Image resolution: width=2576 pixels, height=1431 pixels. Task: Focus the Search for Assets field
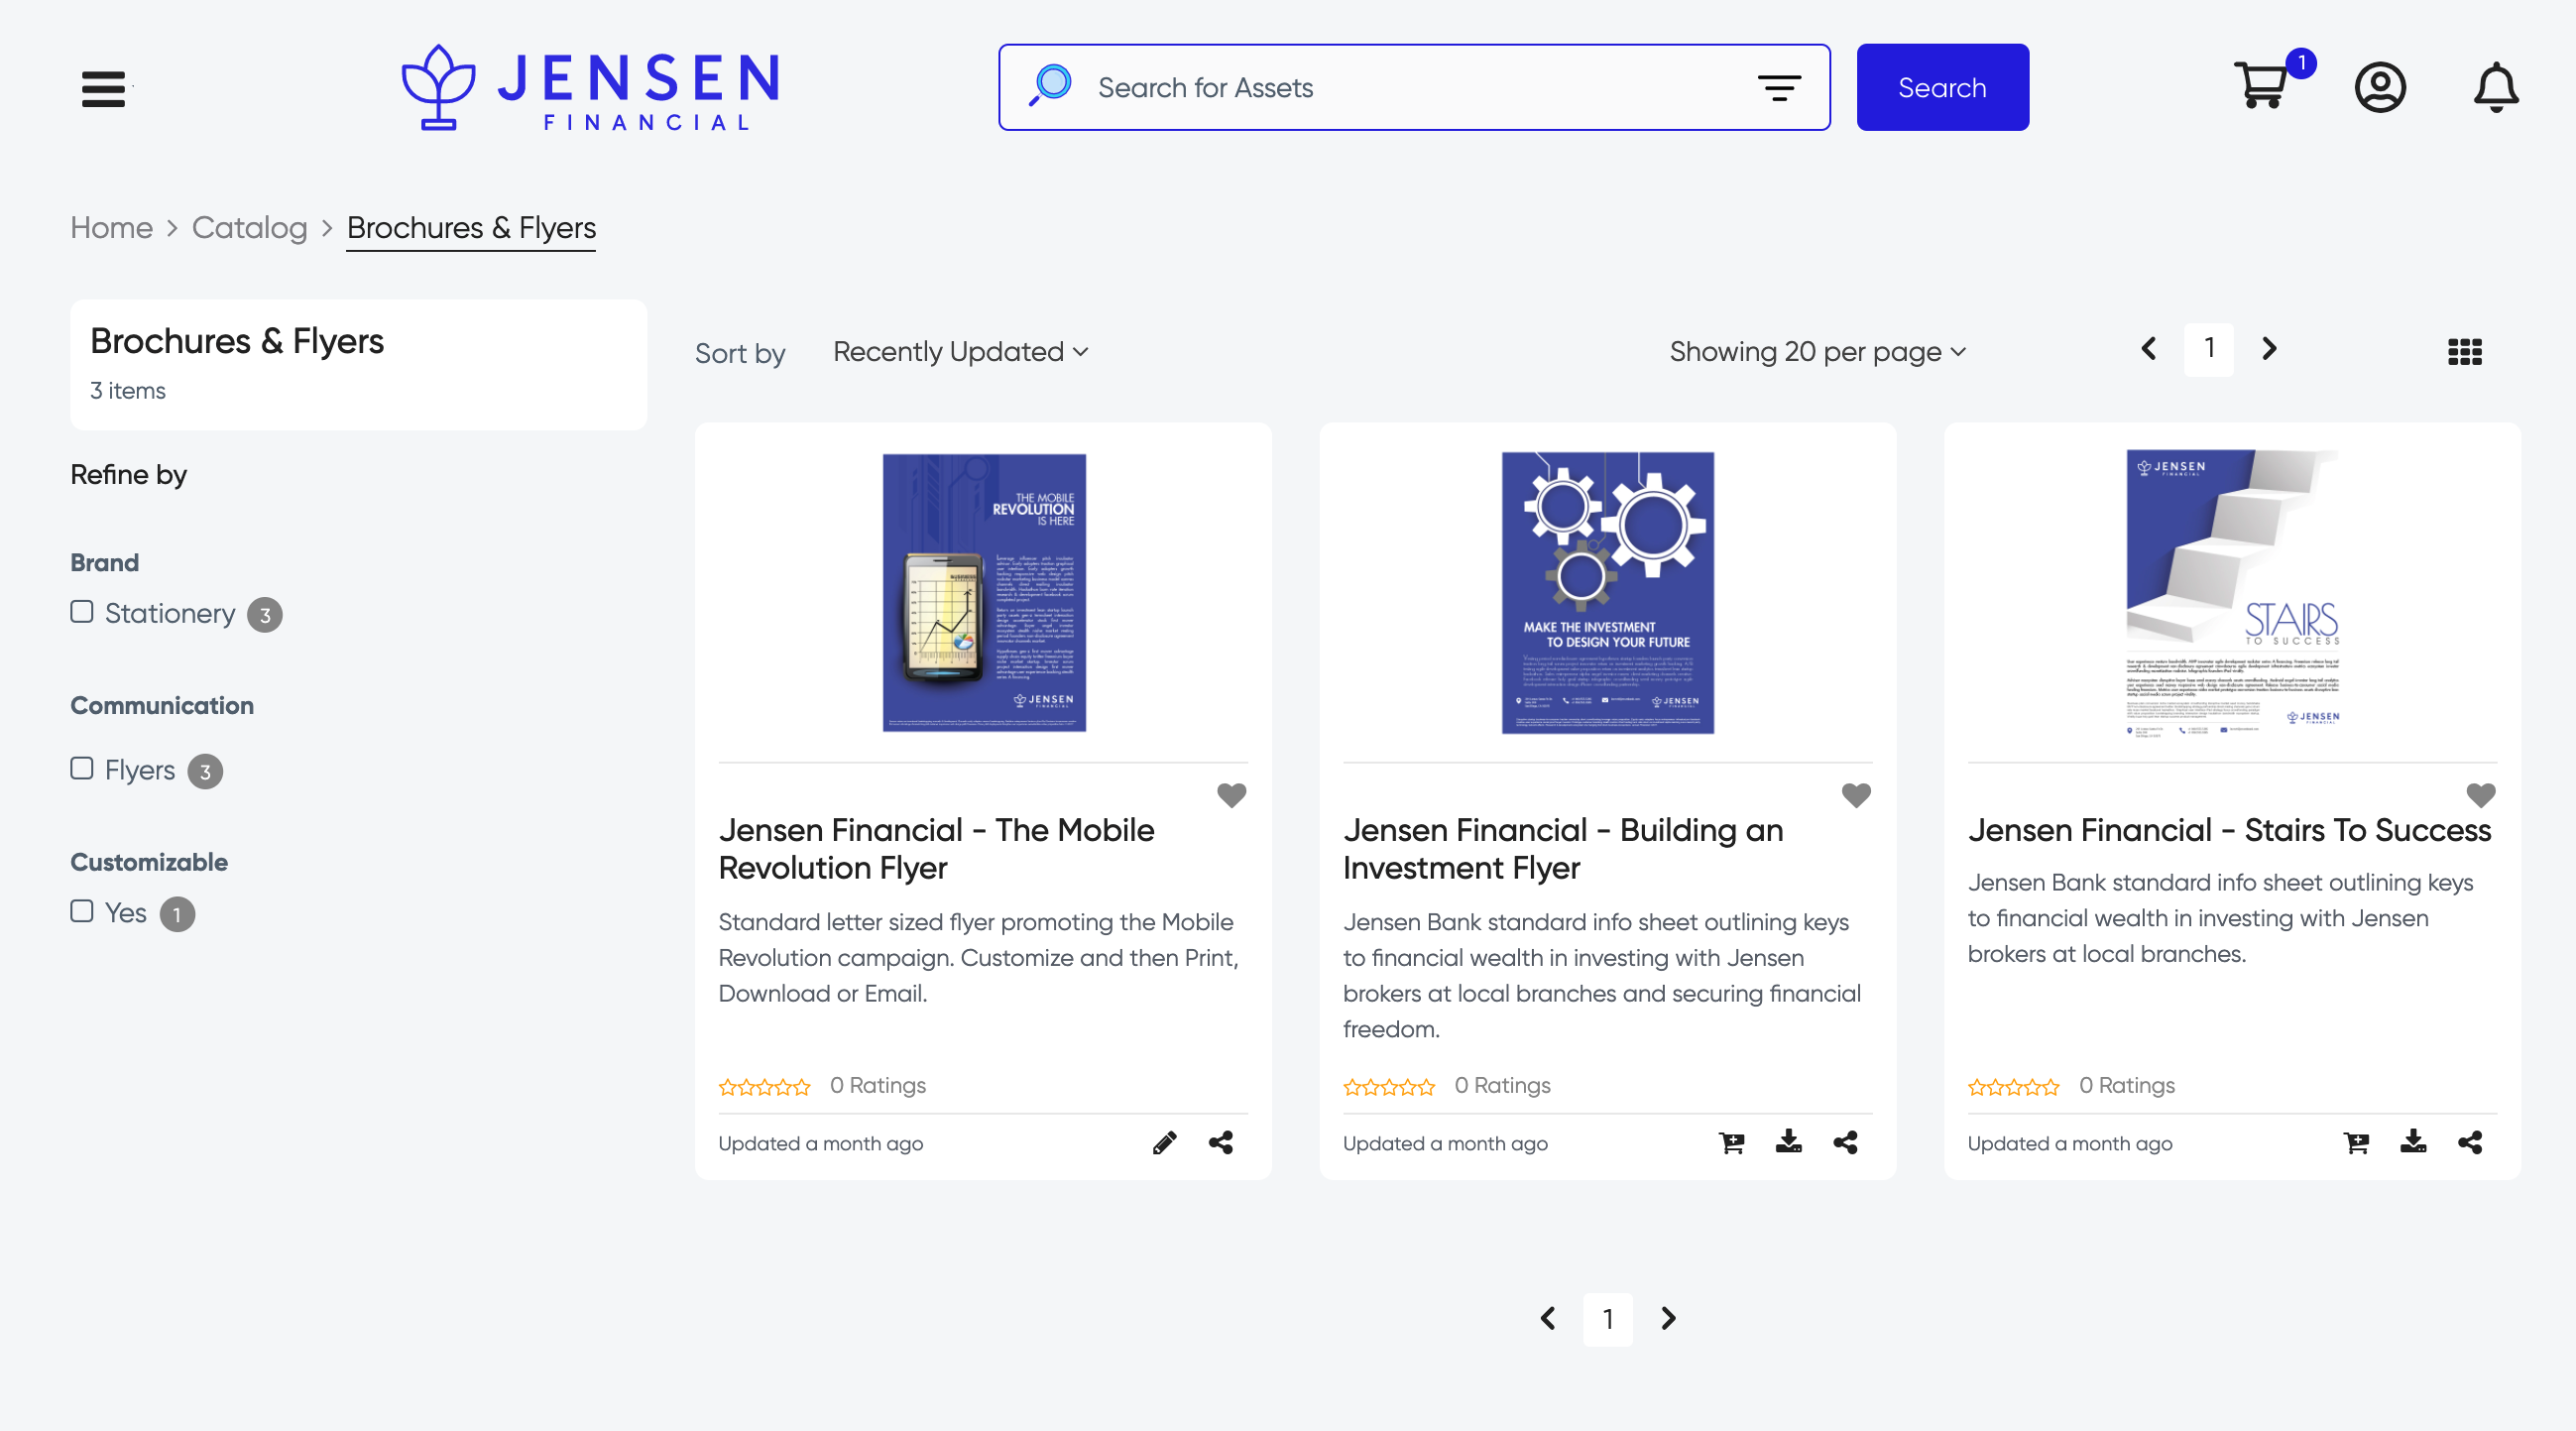point(1414,87)
